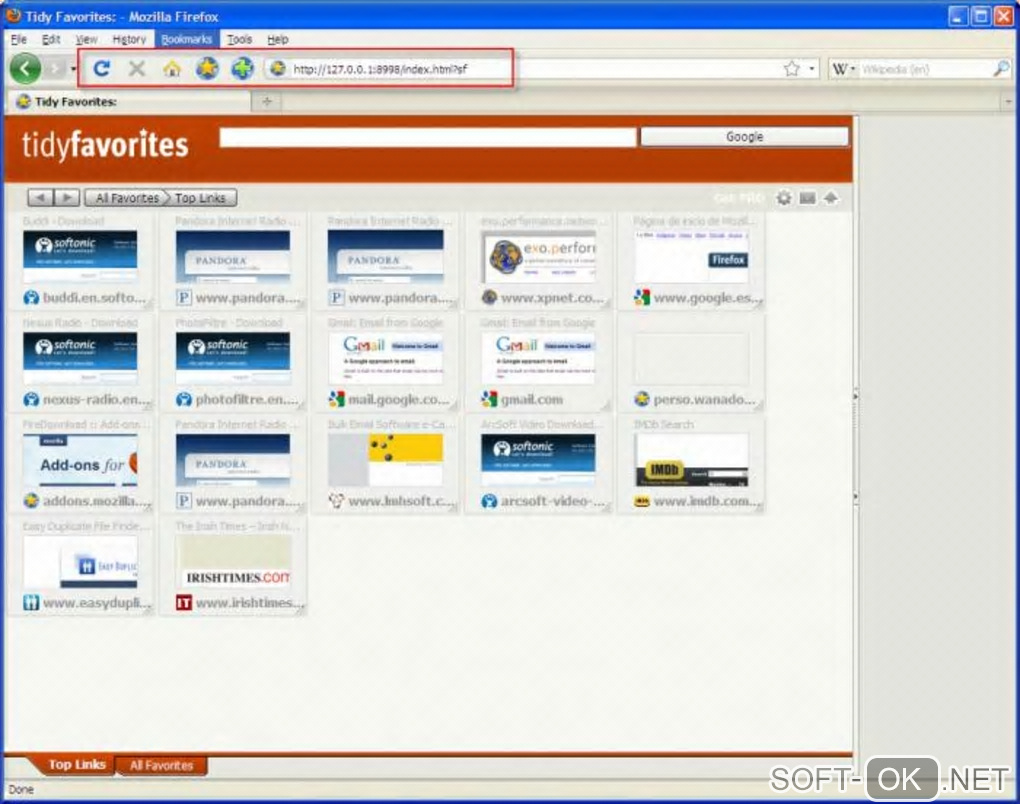Open the nexus-radio Softonic thumbnail
This screenshot has width=1020, height=804.
[x=80, y=359]
